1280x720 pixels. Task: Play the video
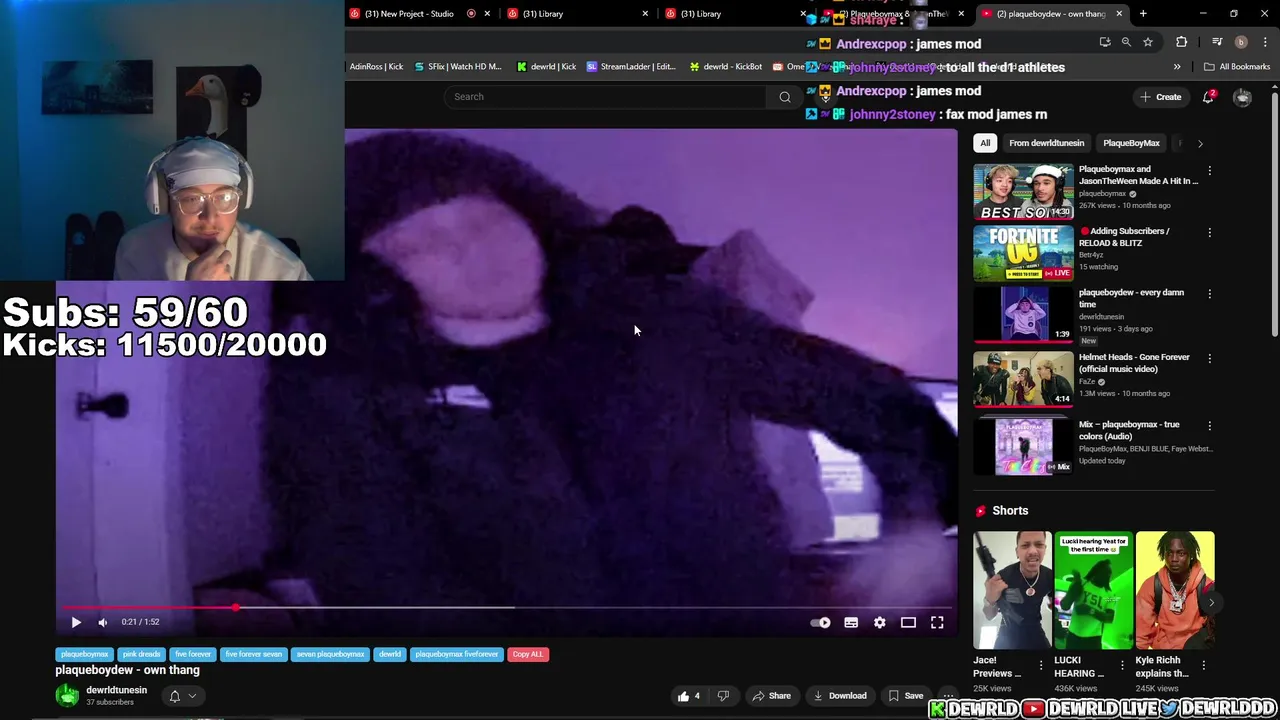coord(76,622)
